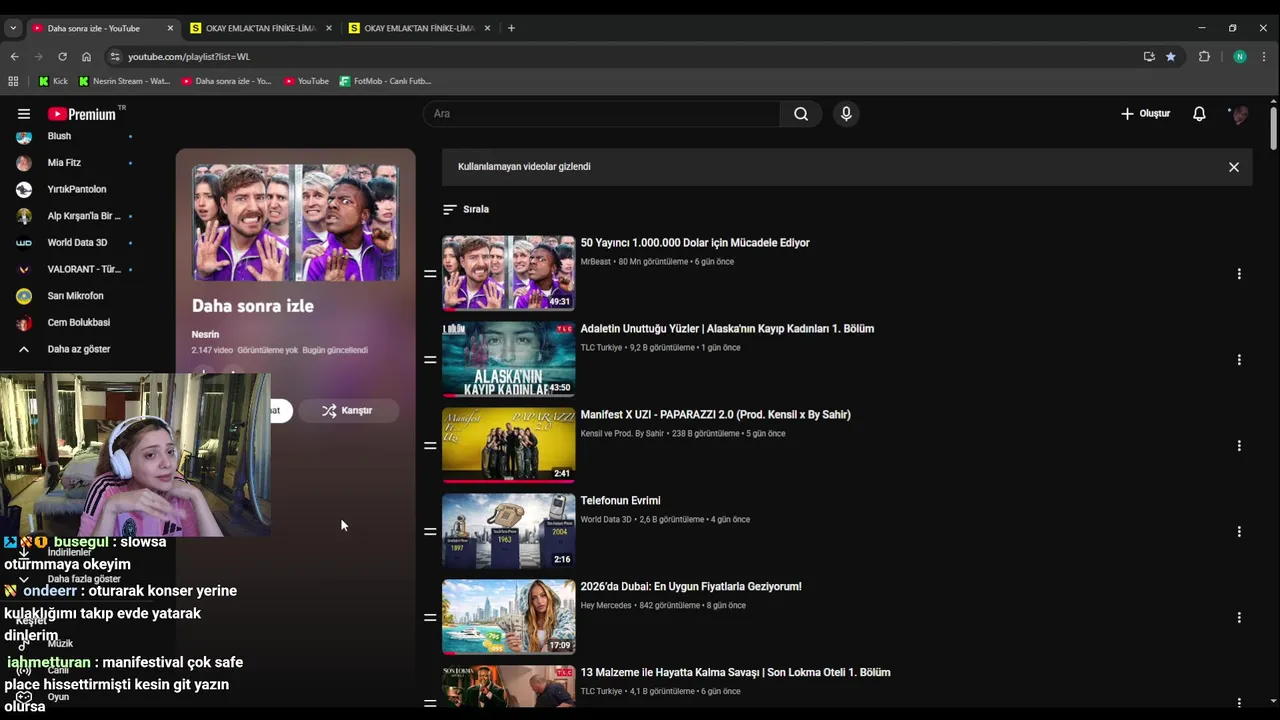Click the search magnifier button
This screenshot has height=720, width=1280.
801,114
